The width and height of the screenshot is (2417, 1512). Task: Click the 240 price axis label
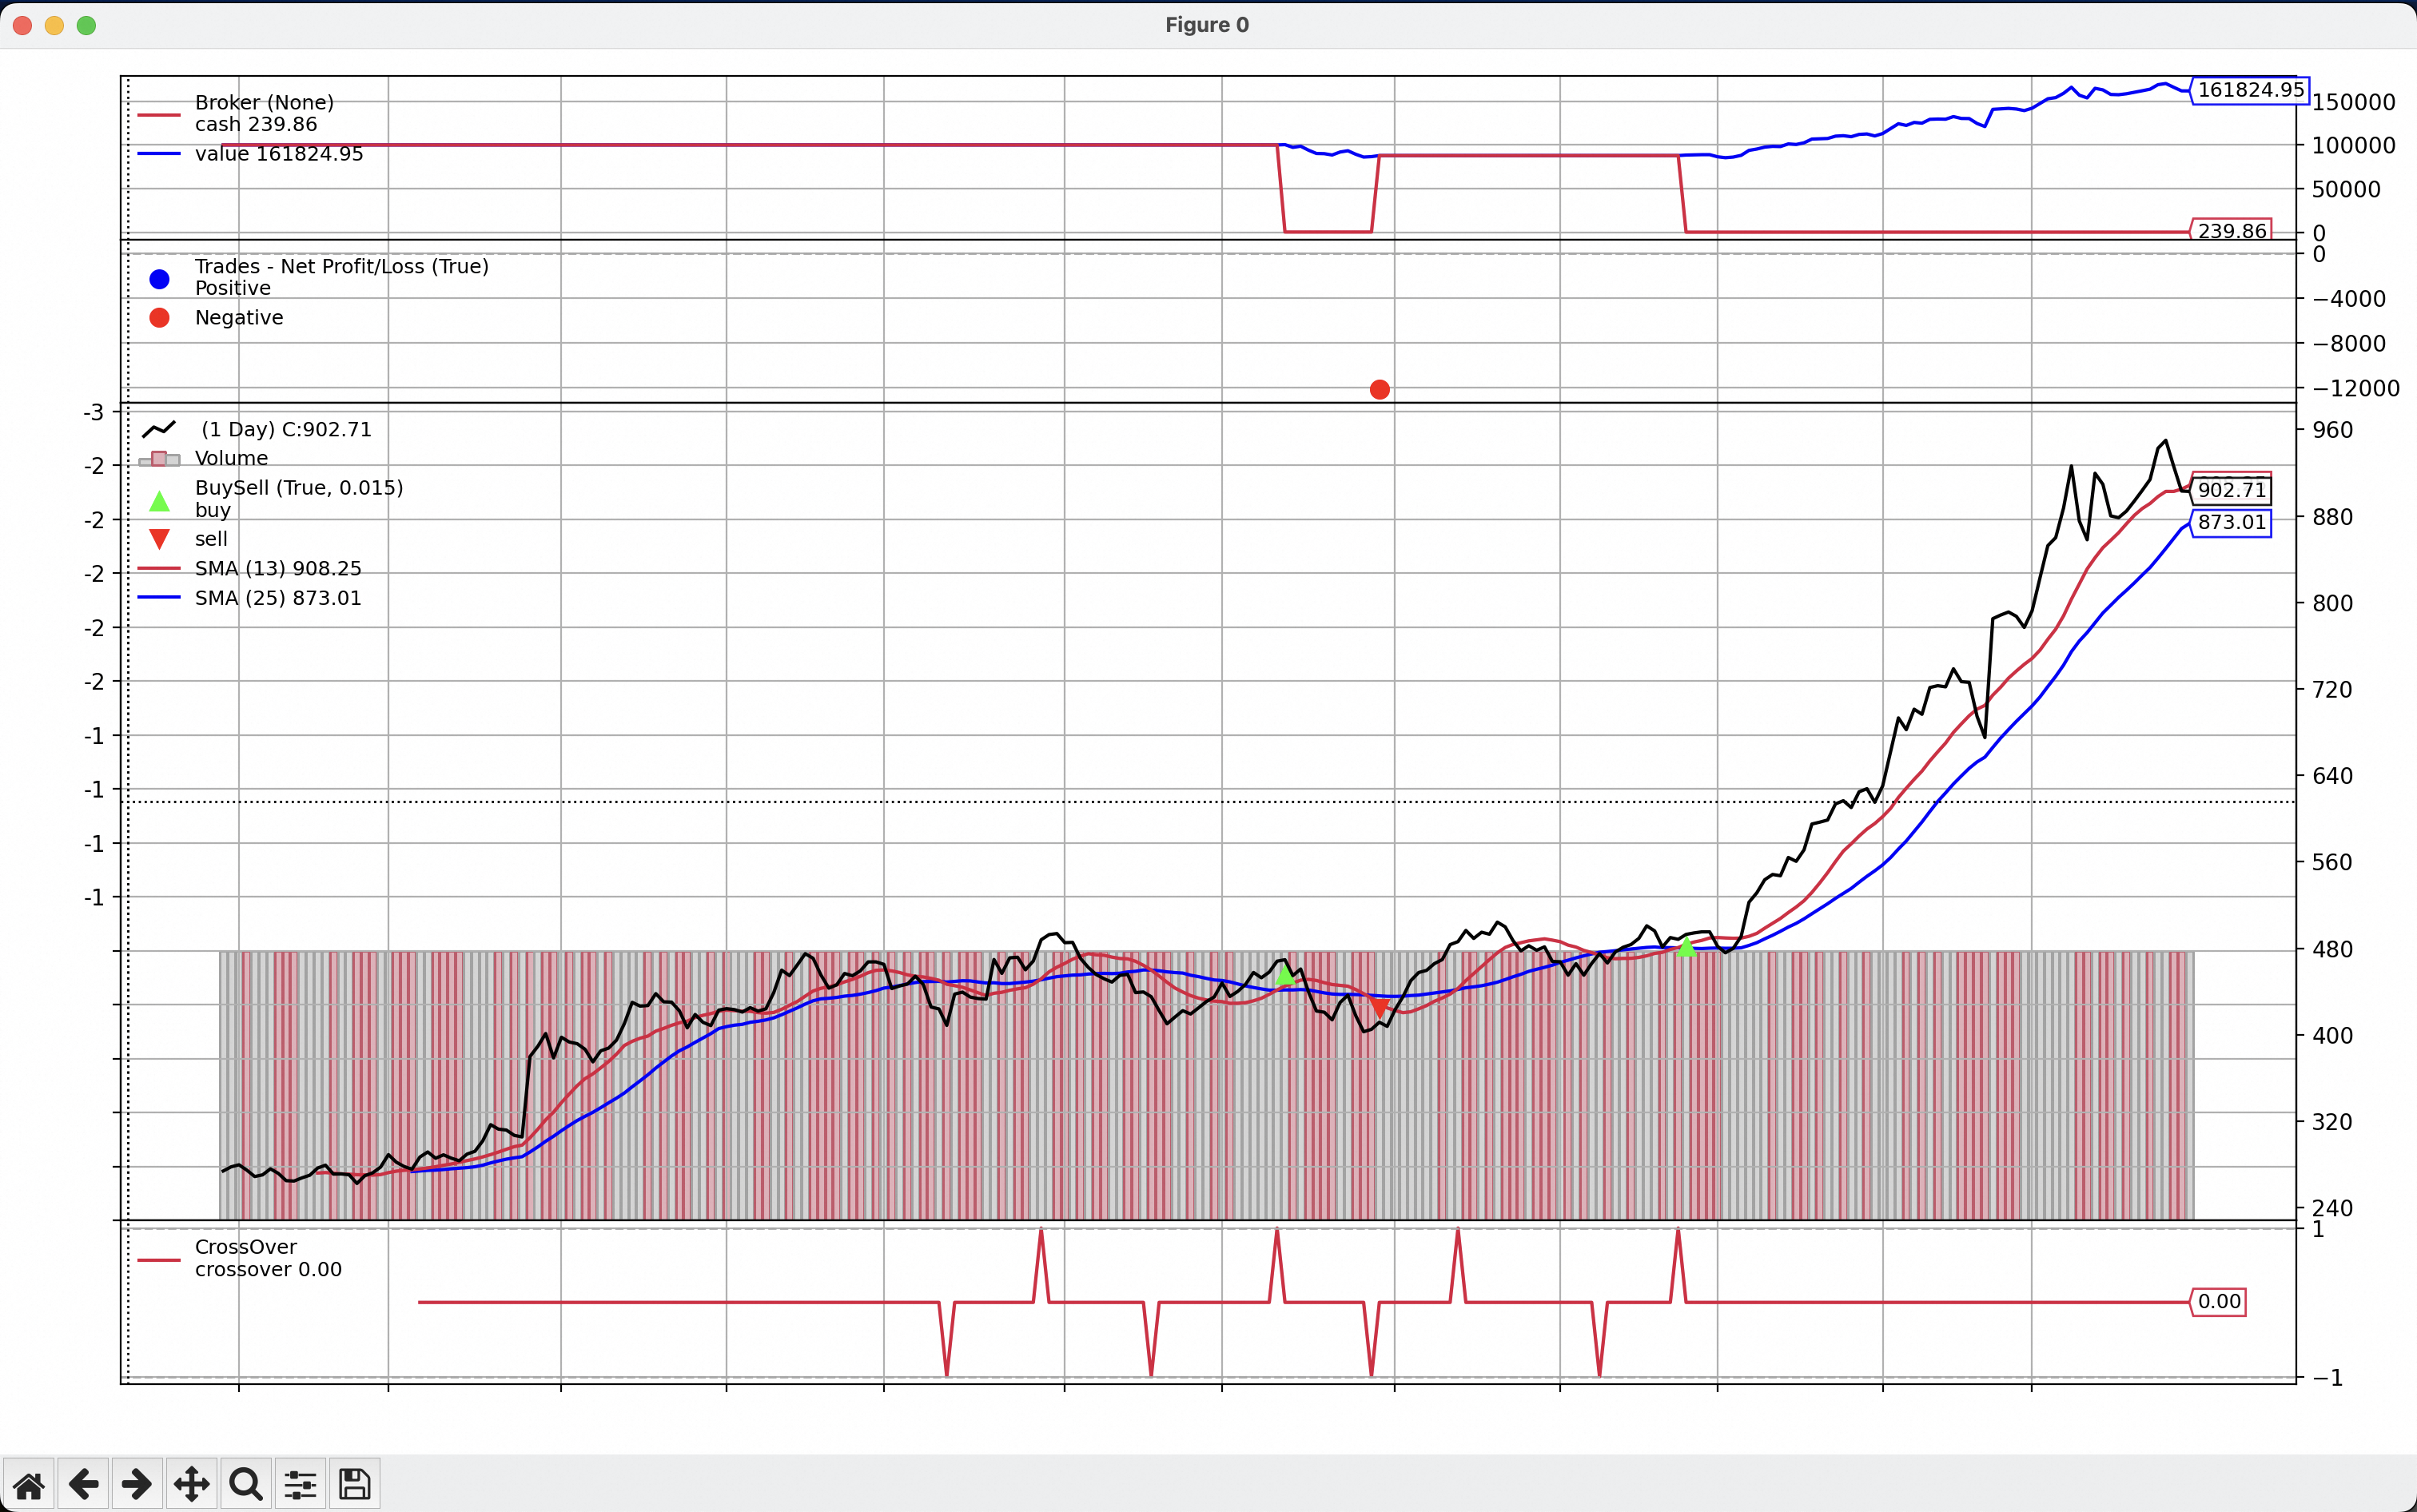[x=2332, y=1208]
